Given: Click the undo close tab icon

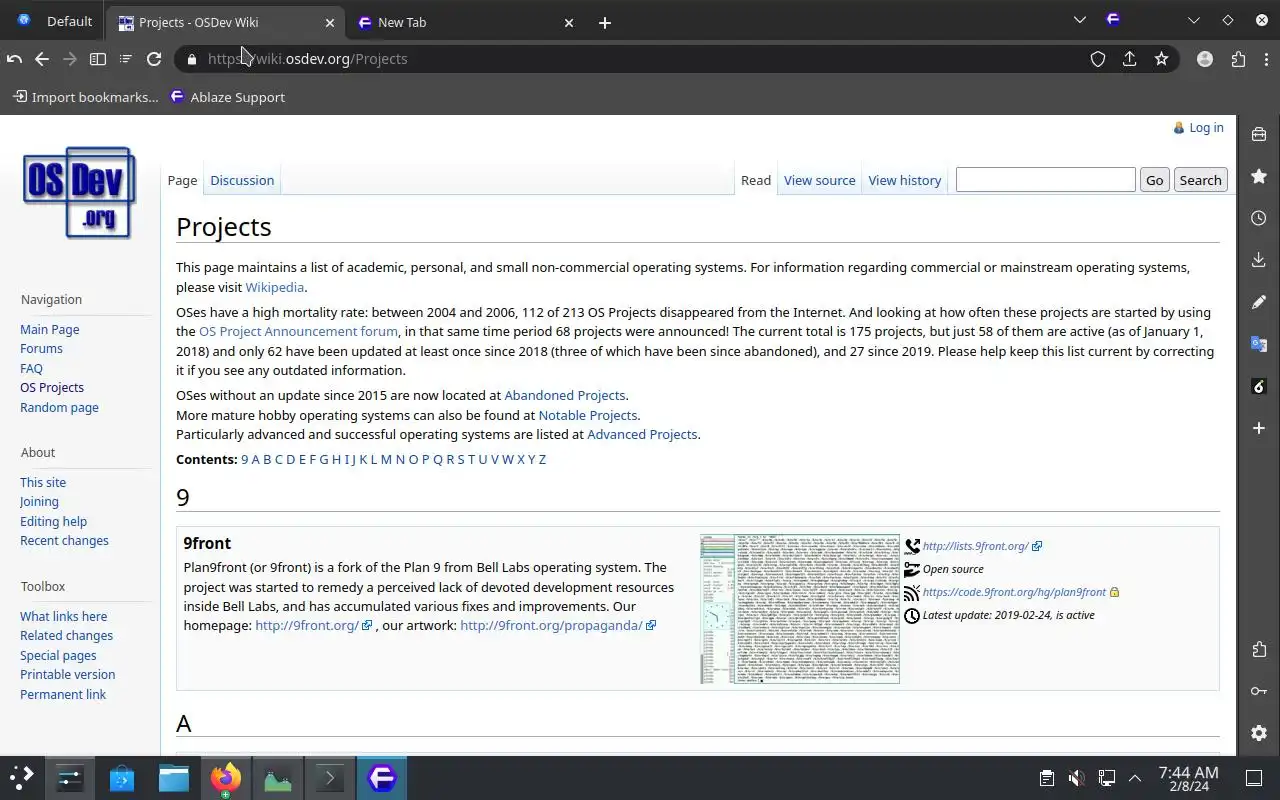Looking at the screenshot, I should pos(14,59).
